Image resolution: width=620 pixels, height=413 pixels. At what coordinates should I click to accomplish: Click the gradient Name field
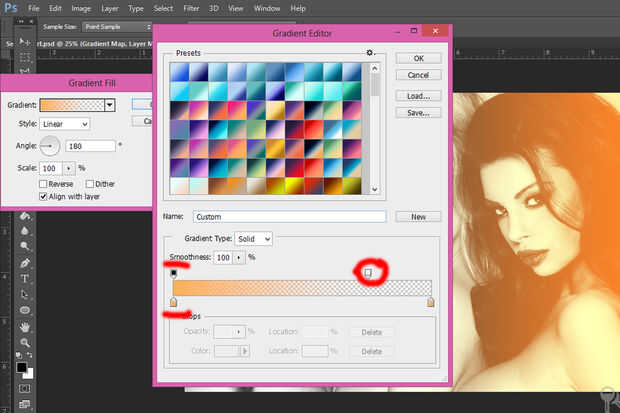pyautogui.click(x=289, y=217)
